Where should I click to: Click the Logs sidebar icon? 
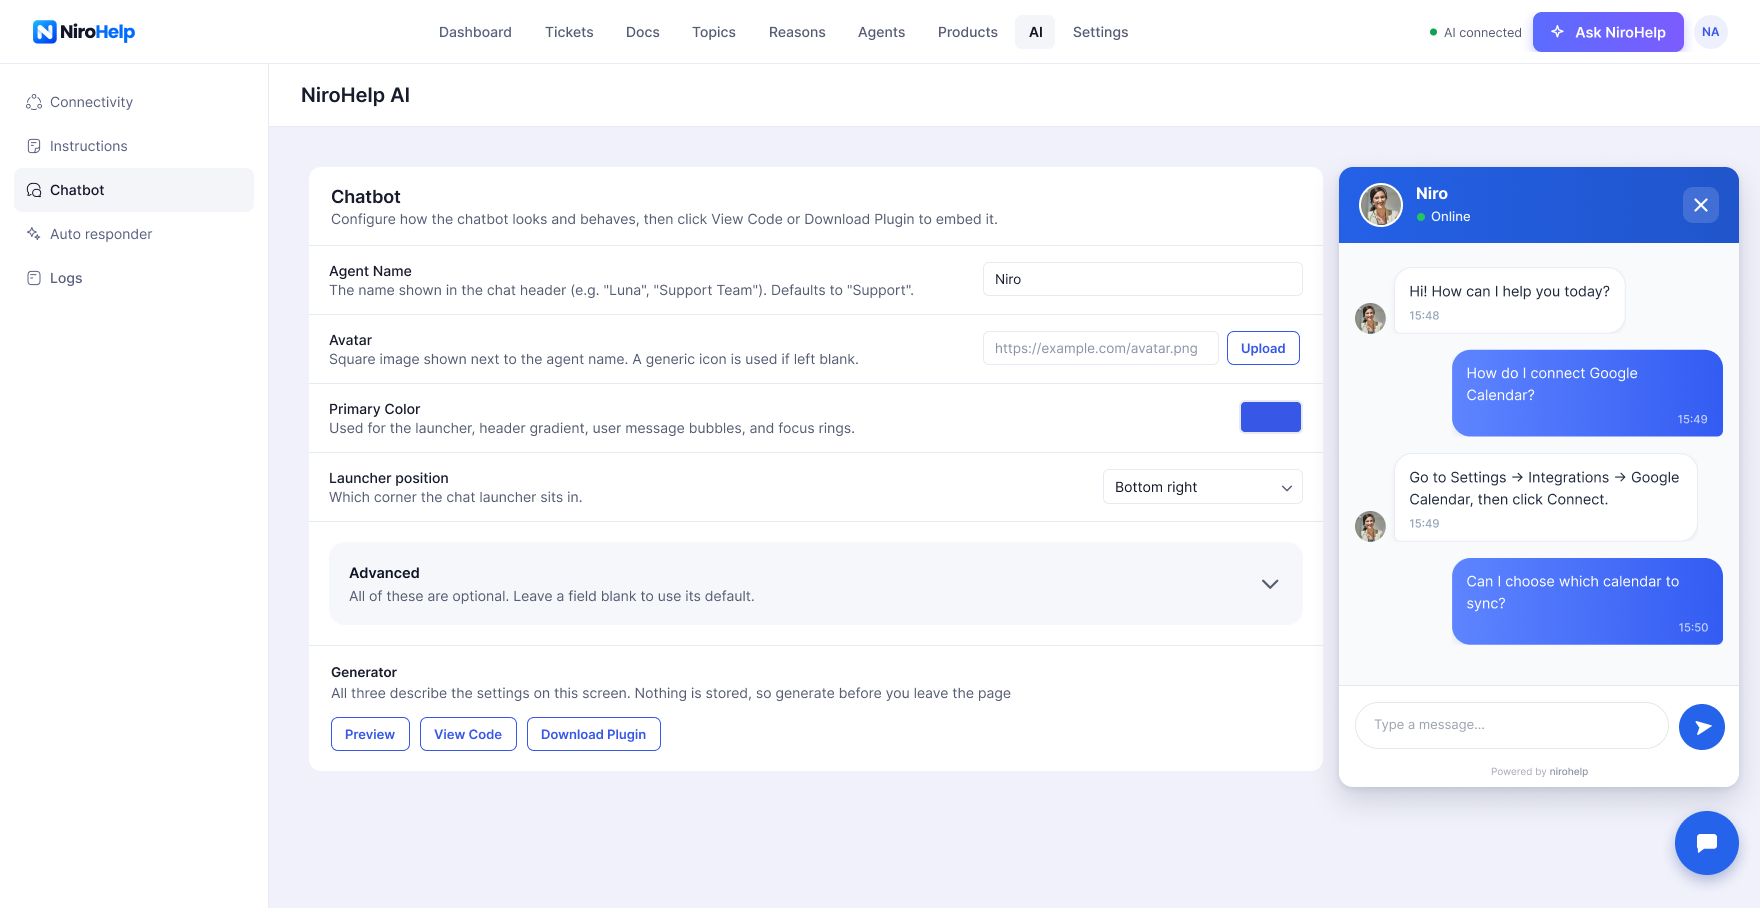[x=34, y=278]
